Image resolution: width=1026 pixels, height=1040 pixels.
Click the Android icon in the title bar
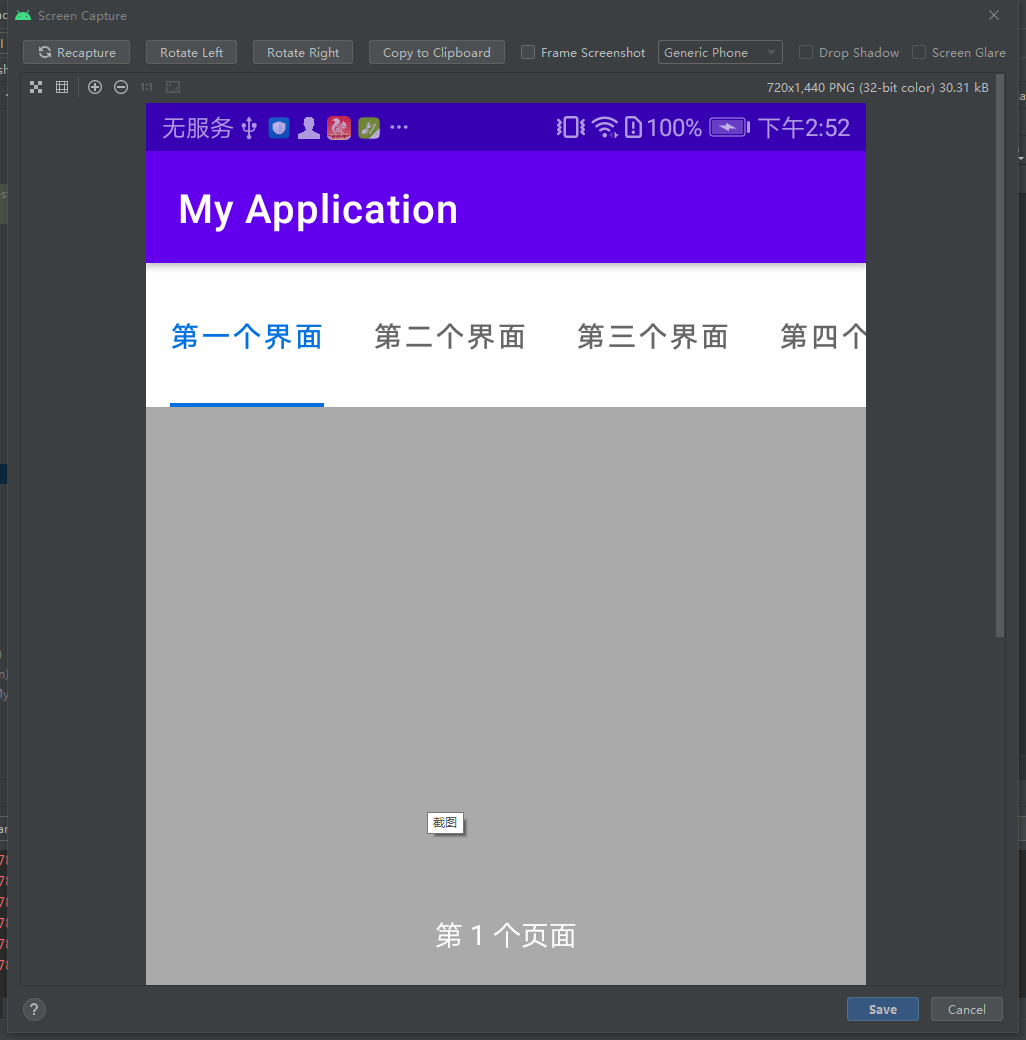click(x=22, y=15)
